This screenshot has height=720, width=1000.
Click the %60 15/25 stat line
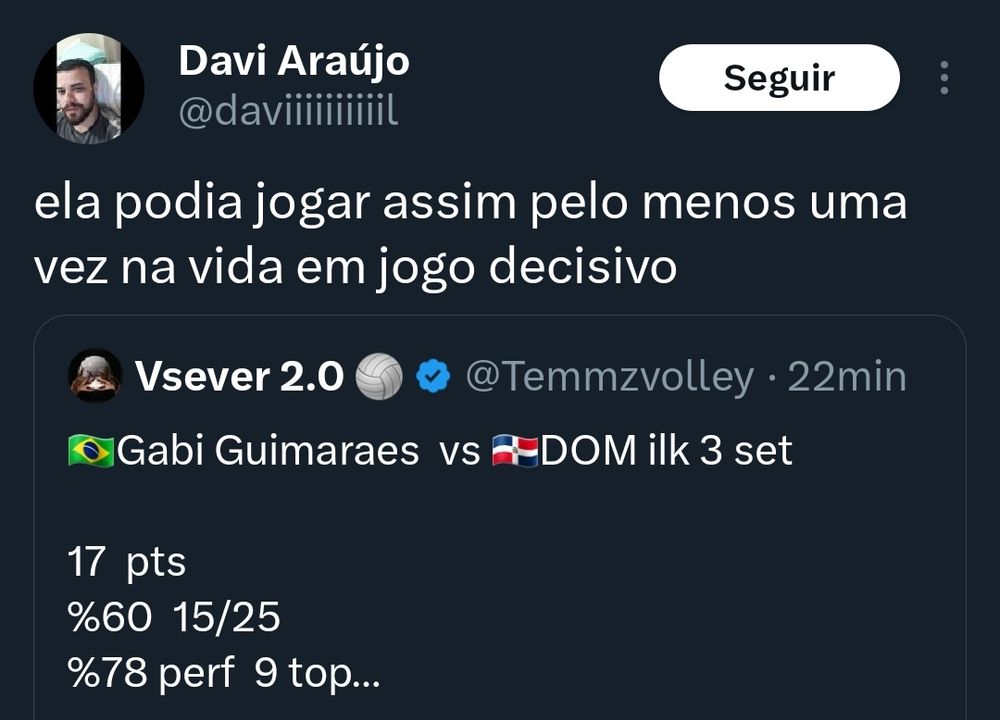click(x=173, y=617)
